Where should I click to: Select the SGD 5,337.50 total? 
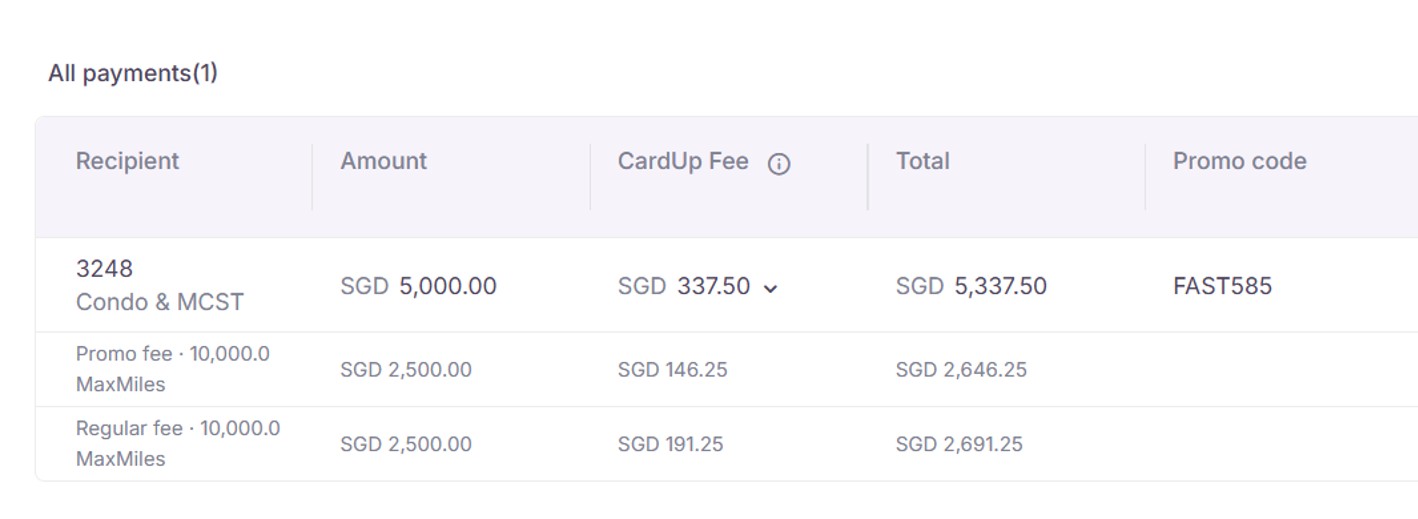(971, 286)
